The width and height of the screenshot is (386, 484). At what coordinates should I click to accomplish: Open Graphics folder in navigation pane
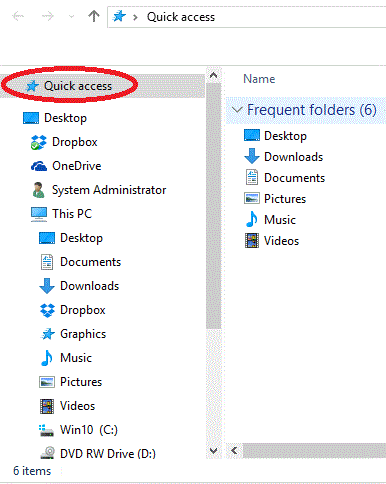pyautogui.click(x=83, y=334)
